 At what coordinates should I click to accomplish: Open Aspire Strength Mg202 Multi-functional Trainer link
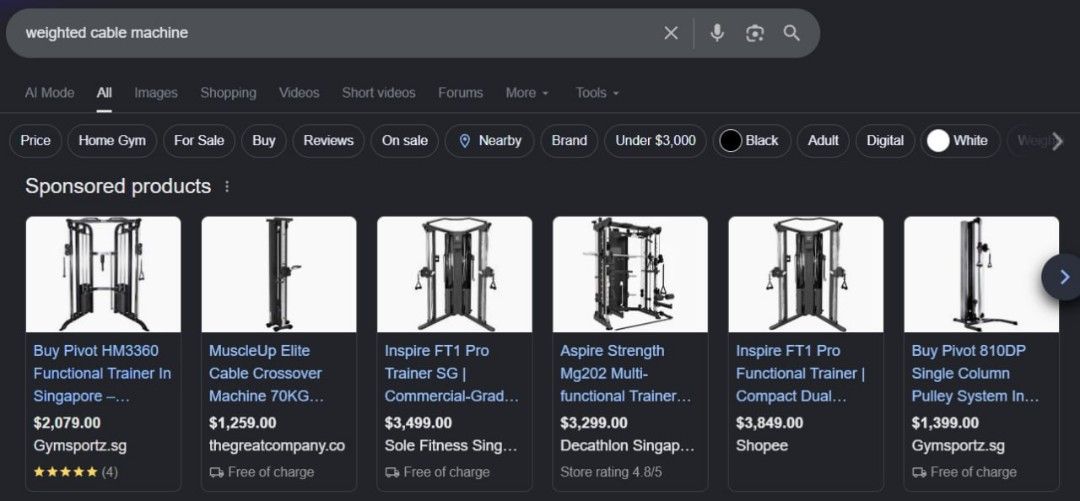625,374
